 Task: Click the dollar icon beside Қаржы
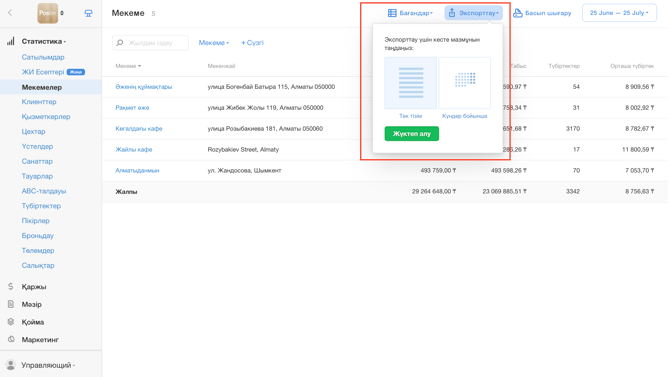11,286
